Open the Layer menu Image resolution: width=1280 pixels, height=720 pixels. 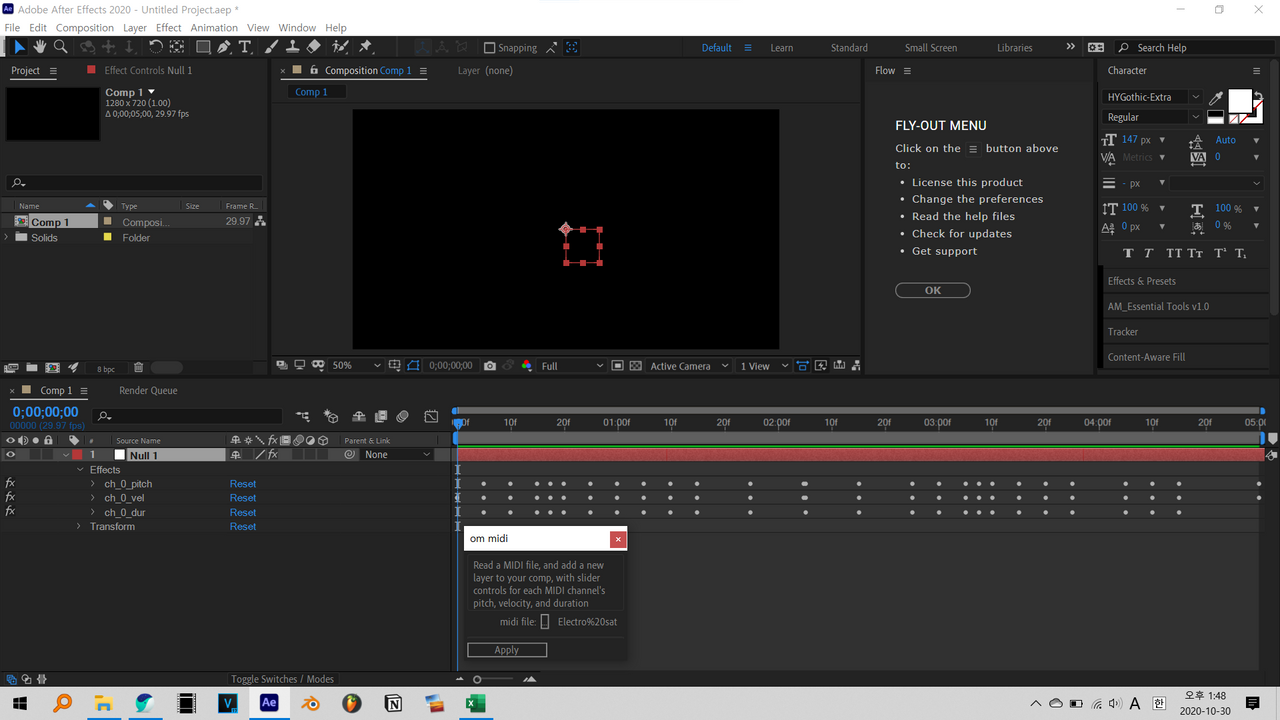[135, 27]
